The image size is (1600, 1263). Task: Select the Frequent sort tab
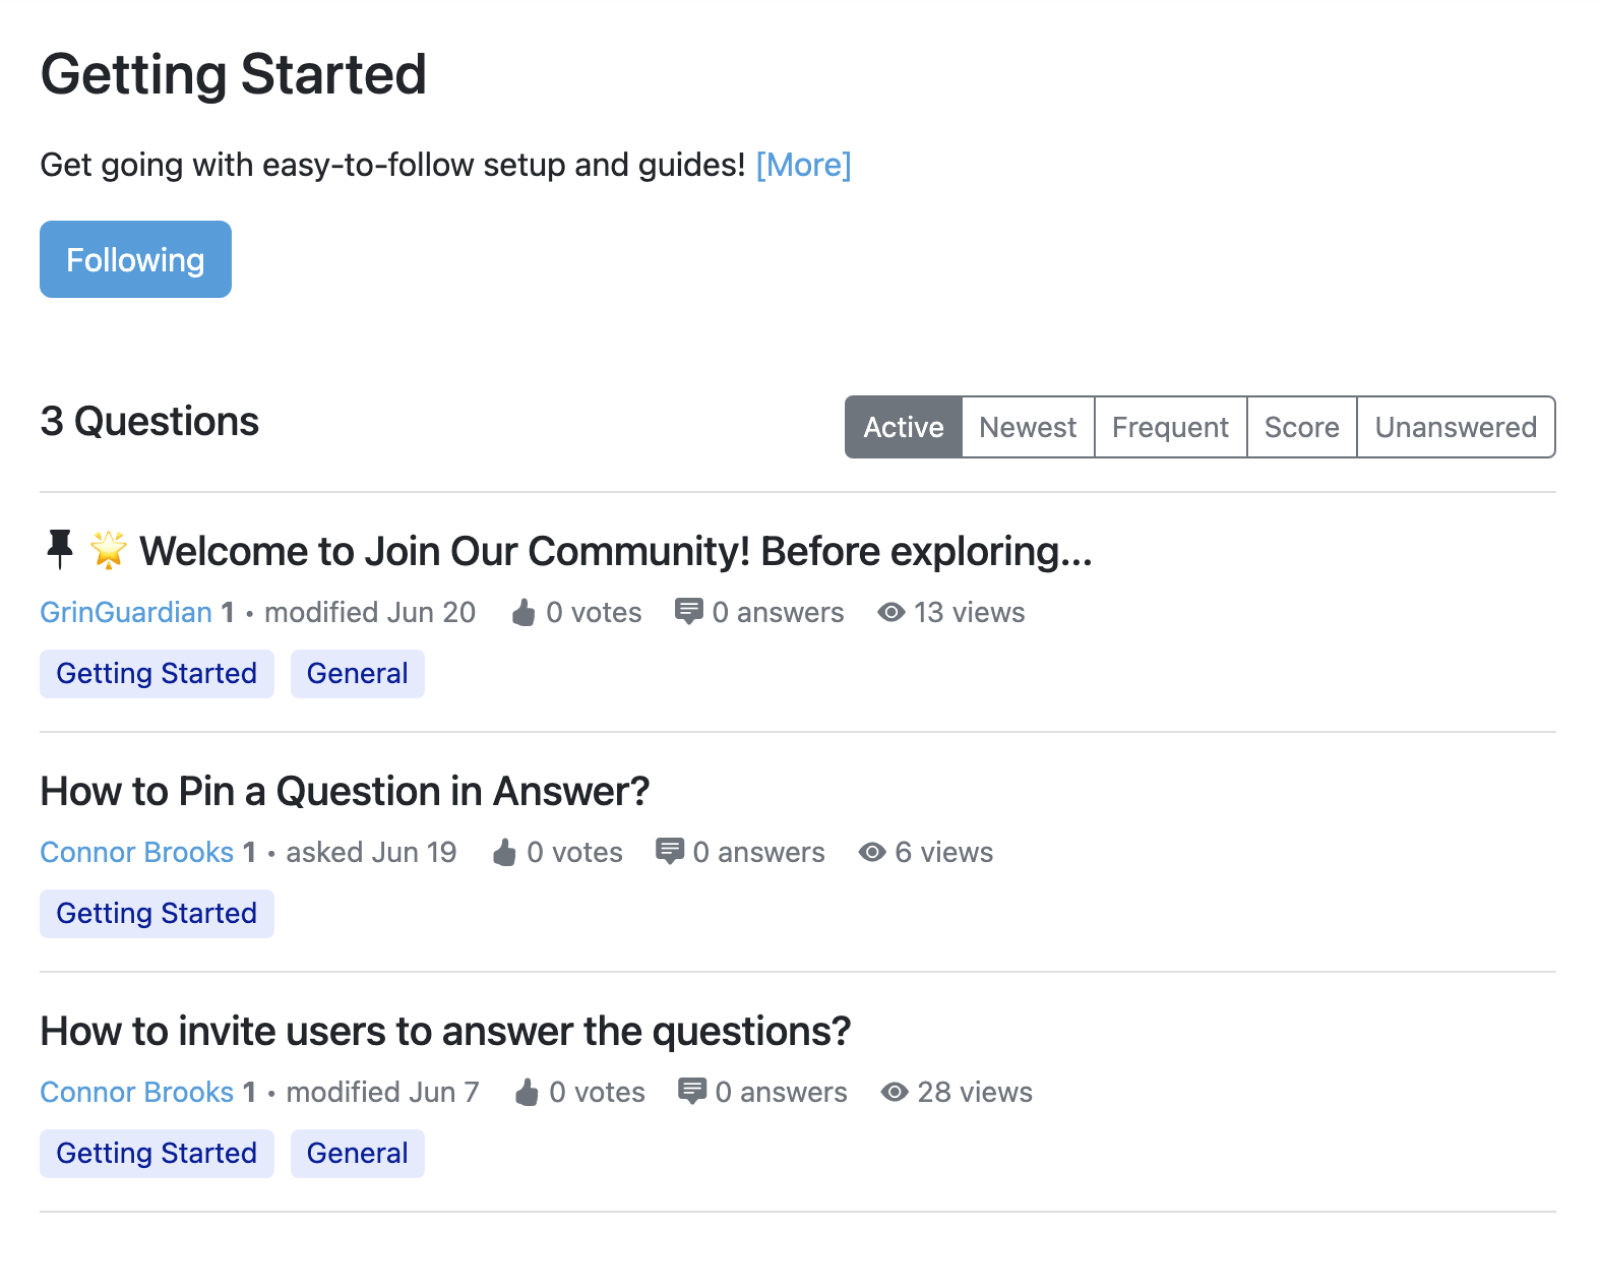tap(1170, 427)
